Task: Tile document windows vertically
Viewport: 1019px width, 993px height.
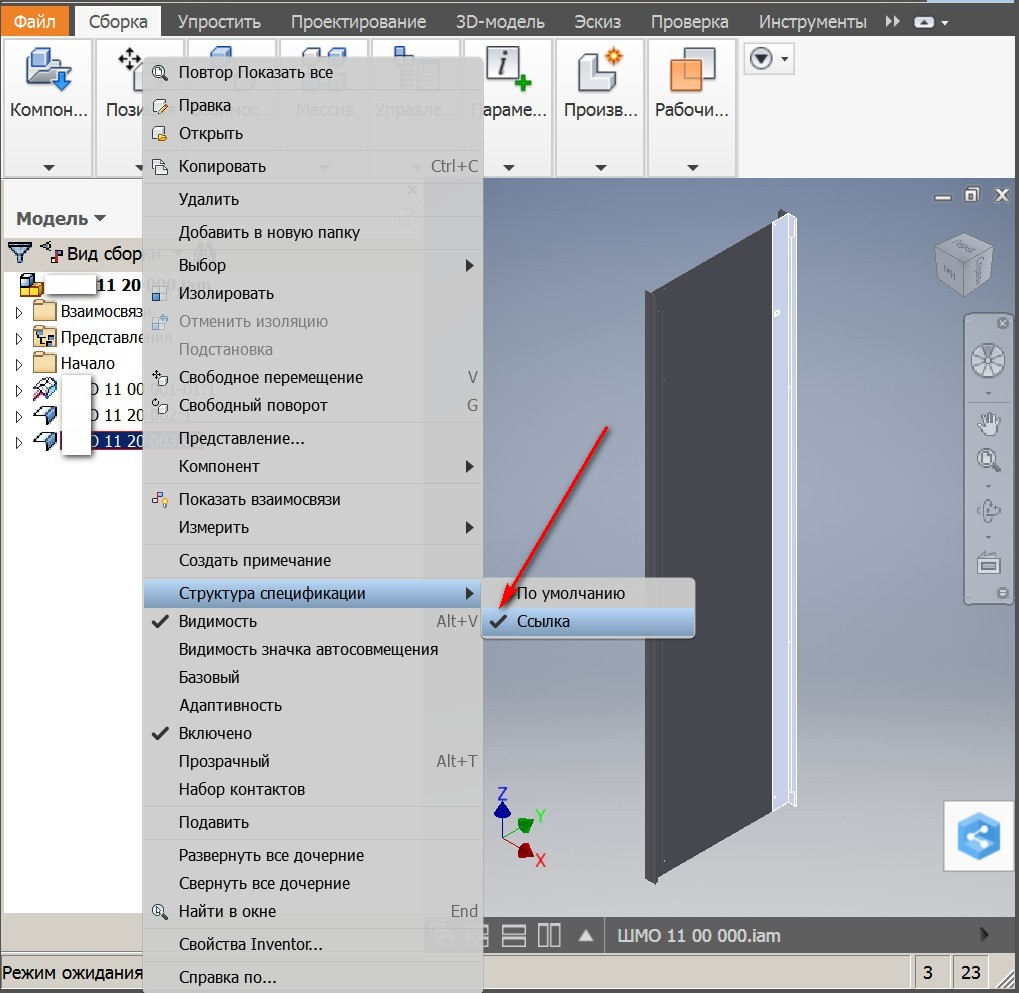Action: pos(549,936)
